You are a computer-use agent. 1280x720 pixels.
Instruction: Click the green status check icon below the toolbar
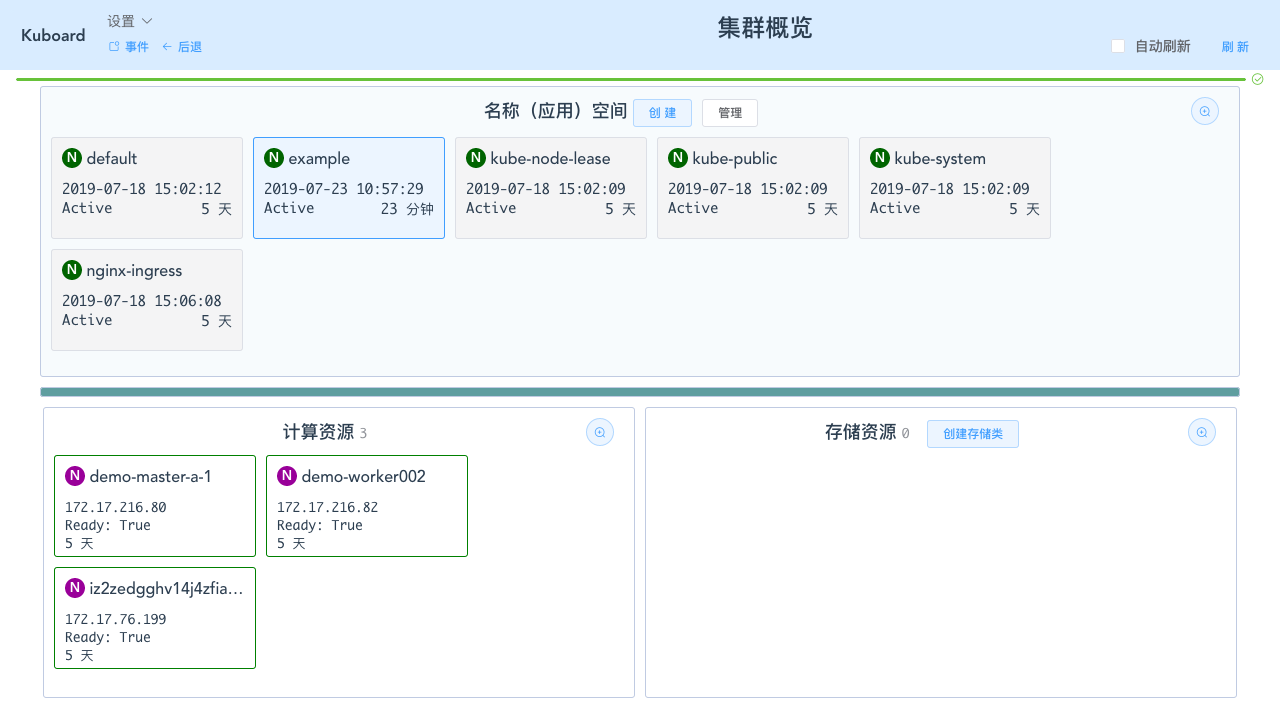[x=1257, y=78]
